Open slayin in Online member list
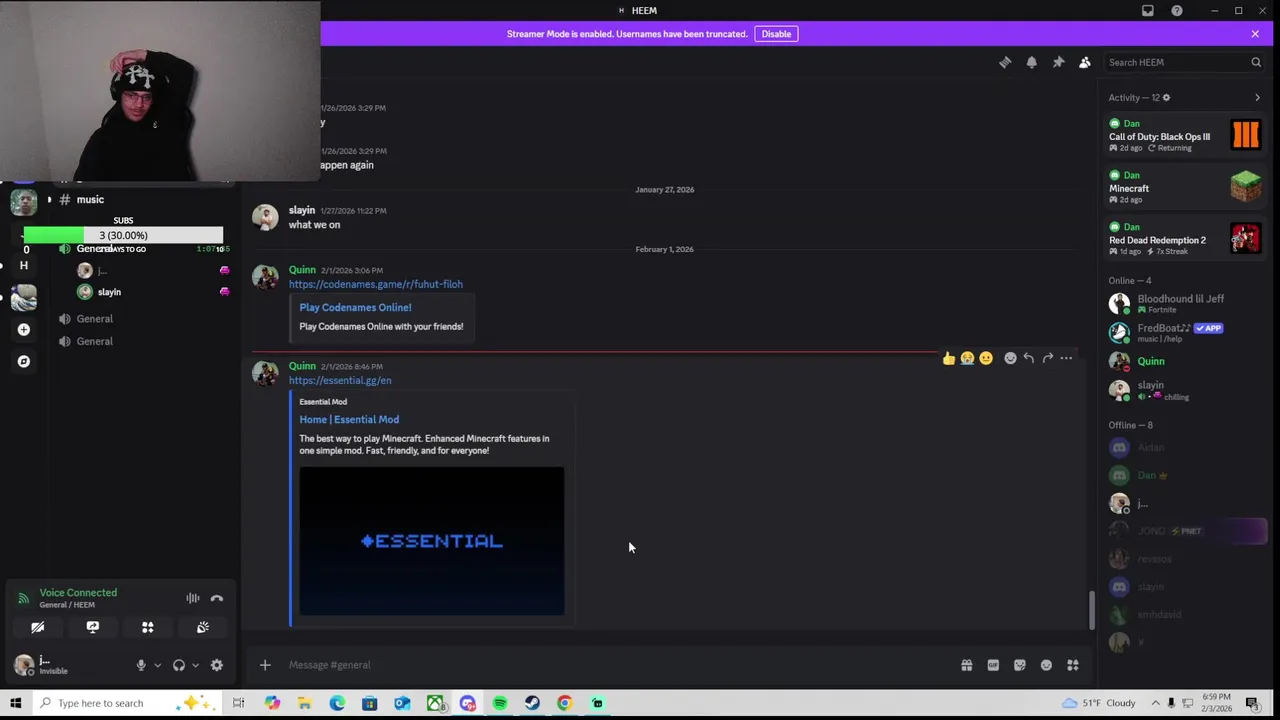Screen dimensions: 1280x720 (1185, 390)
